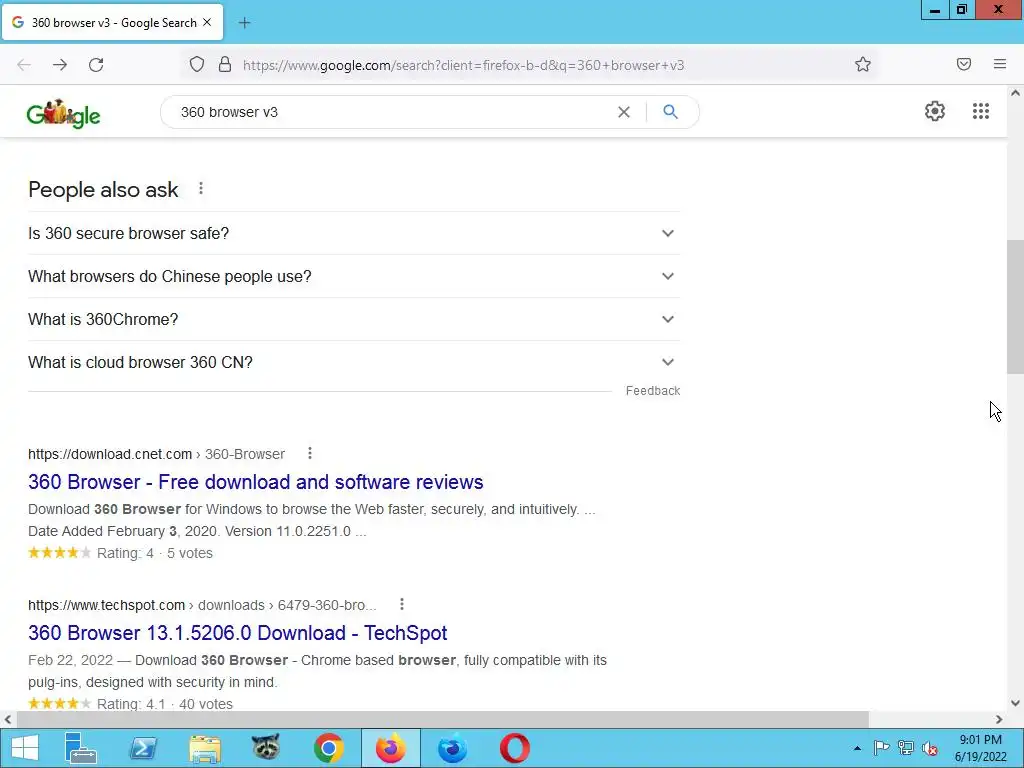This screenshot has width=1024, height=768.
Task: Submit search with magnifier icon
Action: click(670, 112)
